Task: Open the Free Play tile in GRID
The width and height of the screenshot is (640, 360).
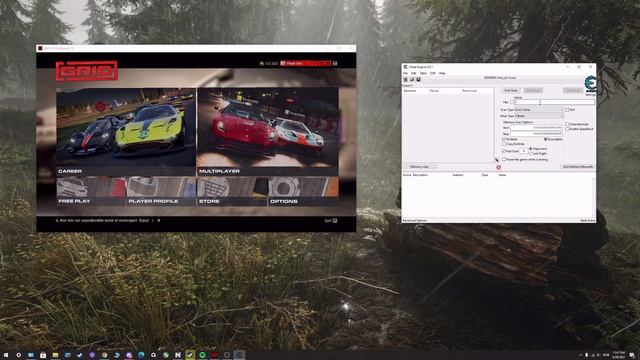Action: [91, 191]
